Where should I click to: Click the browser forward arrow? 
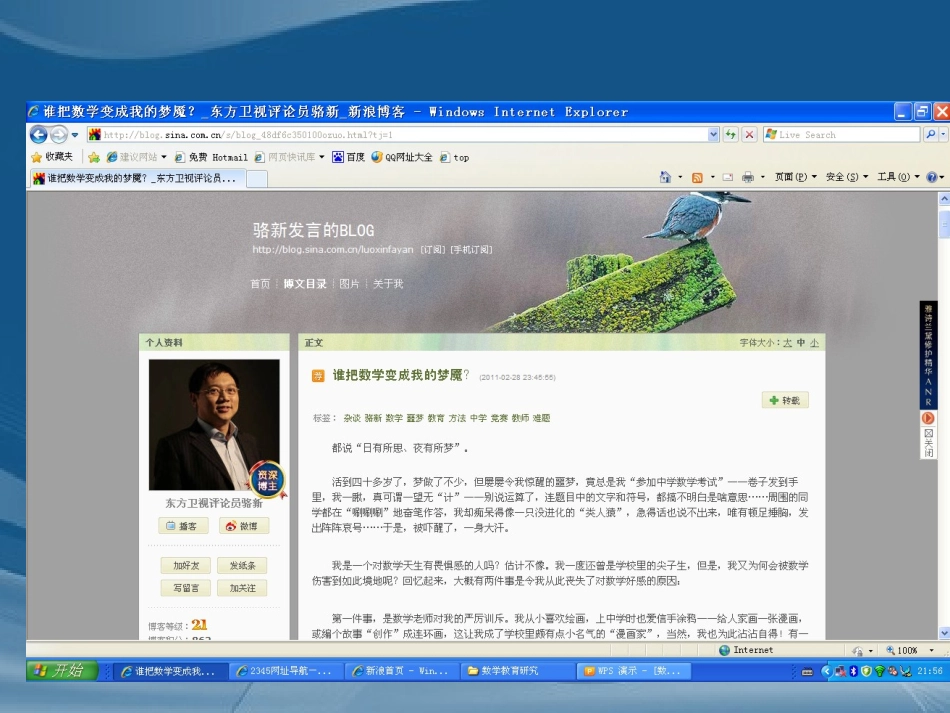click(59, 134)
